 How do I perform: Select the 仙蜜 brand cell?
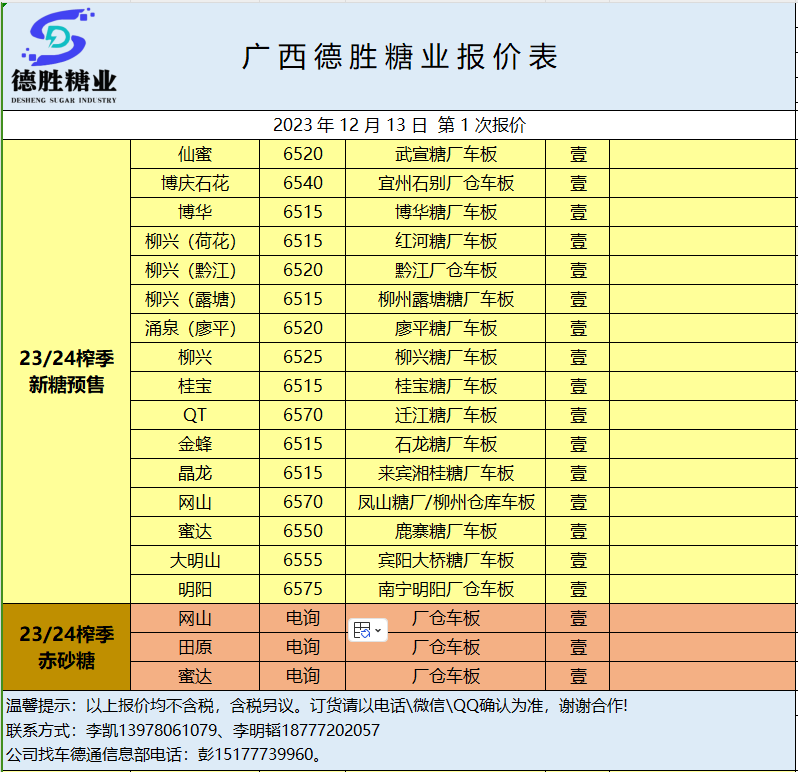click(195, 154)
